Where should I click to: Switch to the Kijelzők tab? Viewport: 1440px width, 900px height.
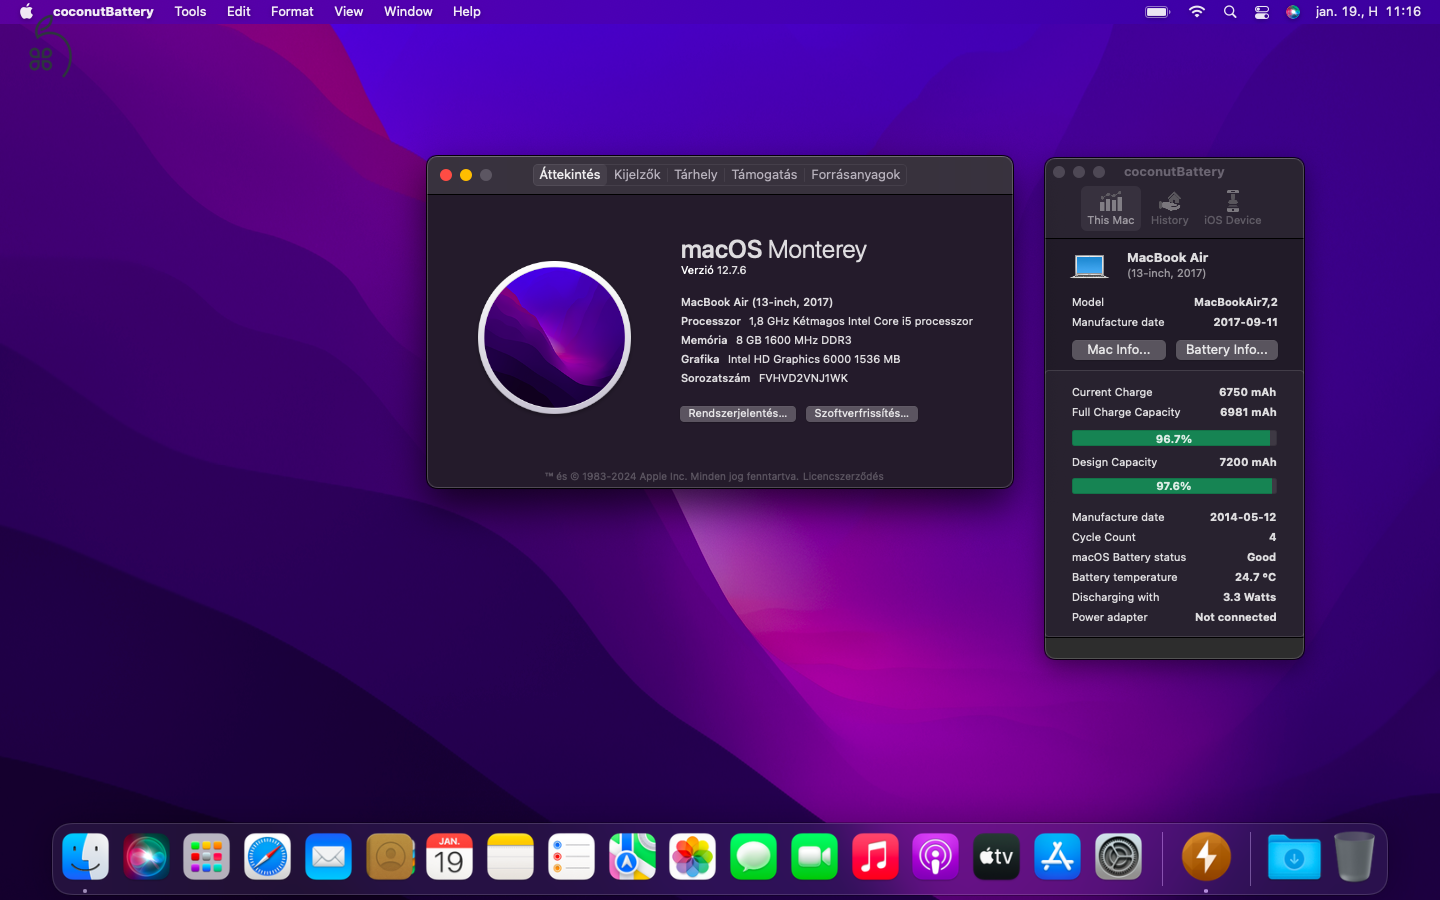[x=637, y=174]
